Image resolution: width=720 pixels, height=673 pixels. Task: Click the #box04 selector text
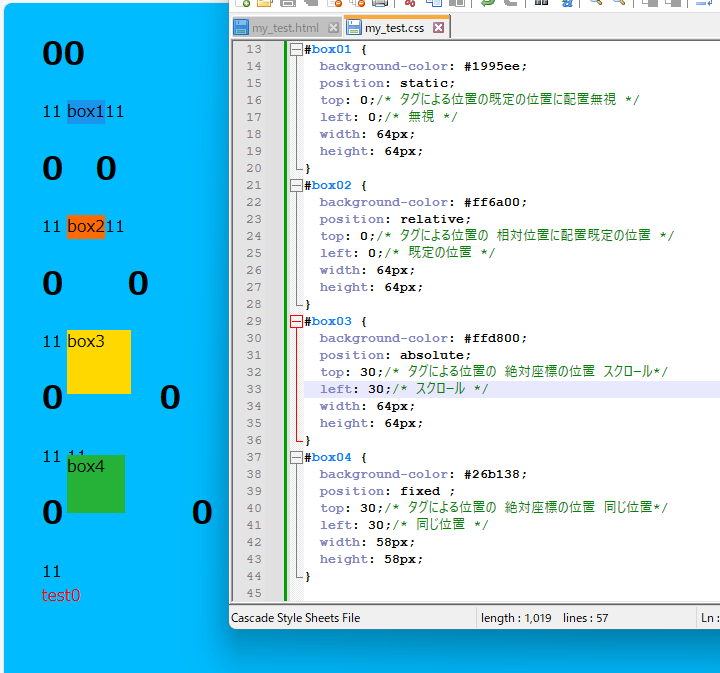click(x=328, y=457)
